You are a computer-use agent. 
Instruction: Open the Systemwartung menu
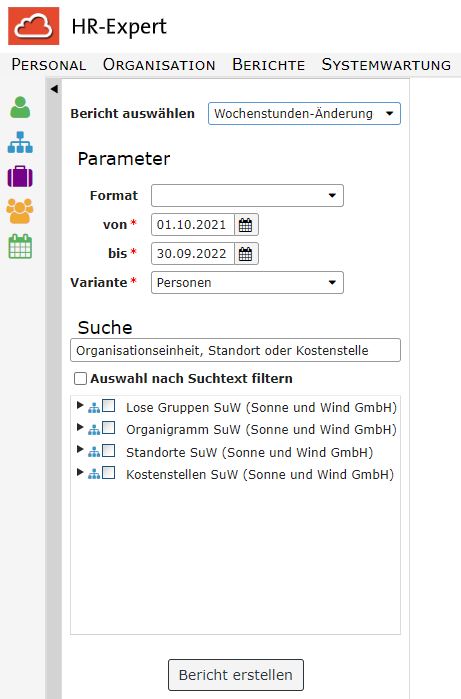click(386, 65)
